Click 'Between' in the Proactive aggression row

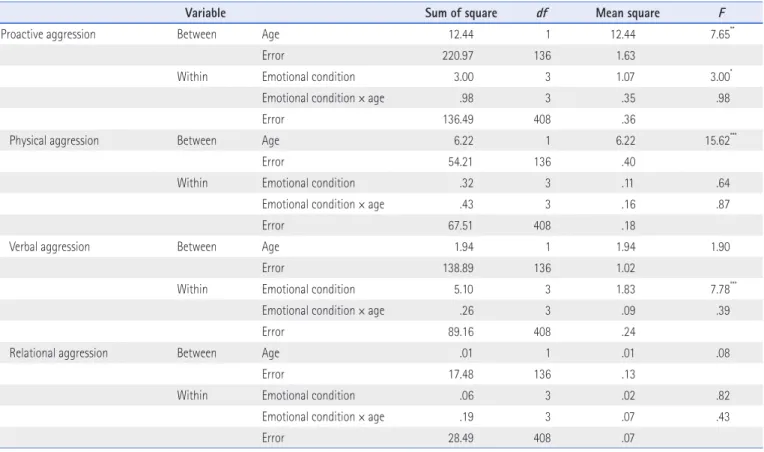196,35
